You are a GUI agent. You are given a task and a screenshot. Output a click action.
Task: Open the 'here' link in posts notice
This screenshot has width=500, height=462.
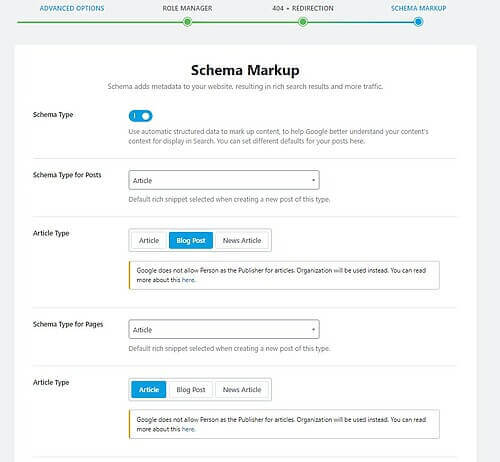coord(188,280)
